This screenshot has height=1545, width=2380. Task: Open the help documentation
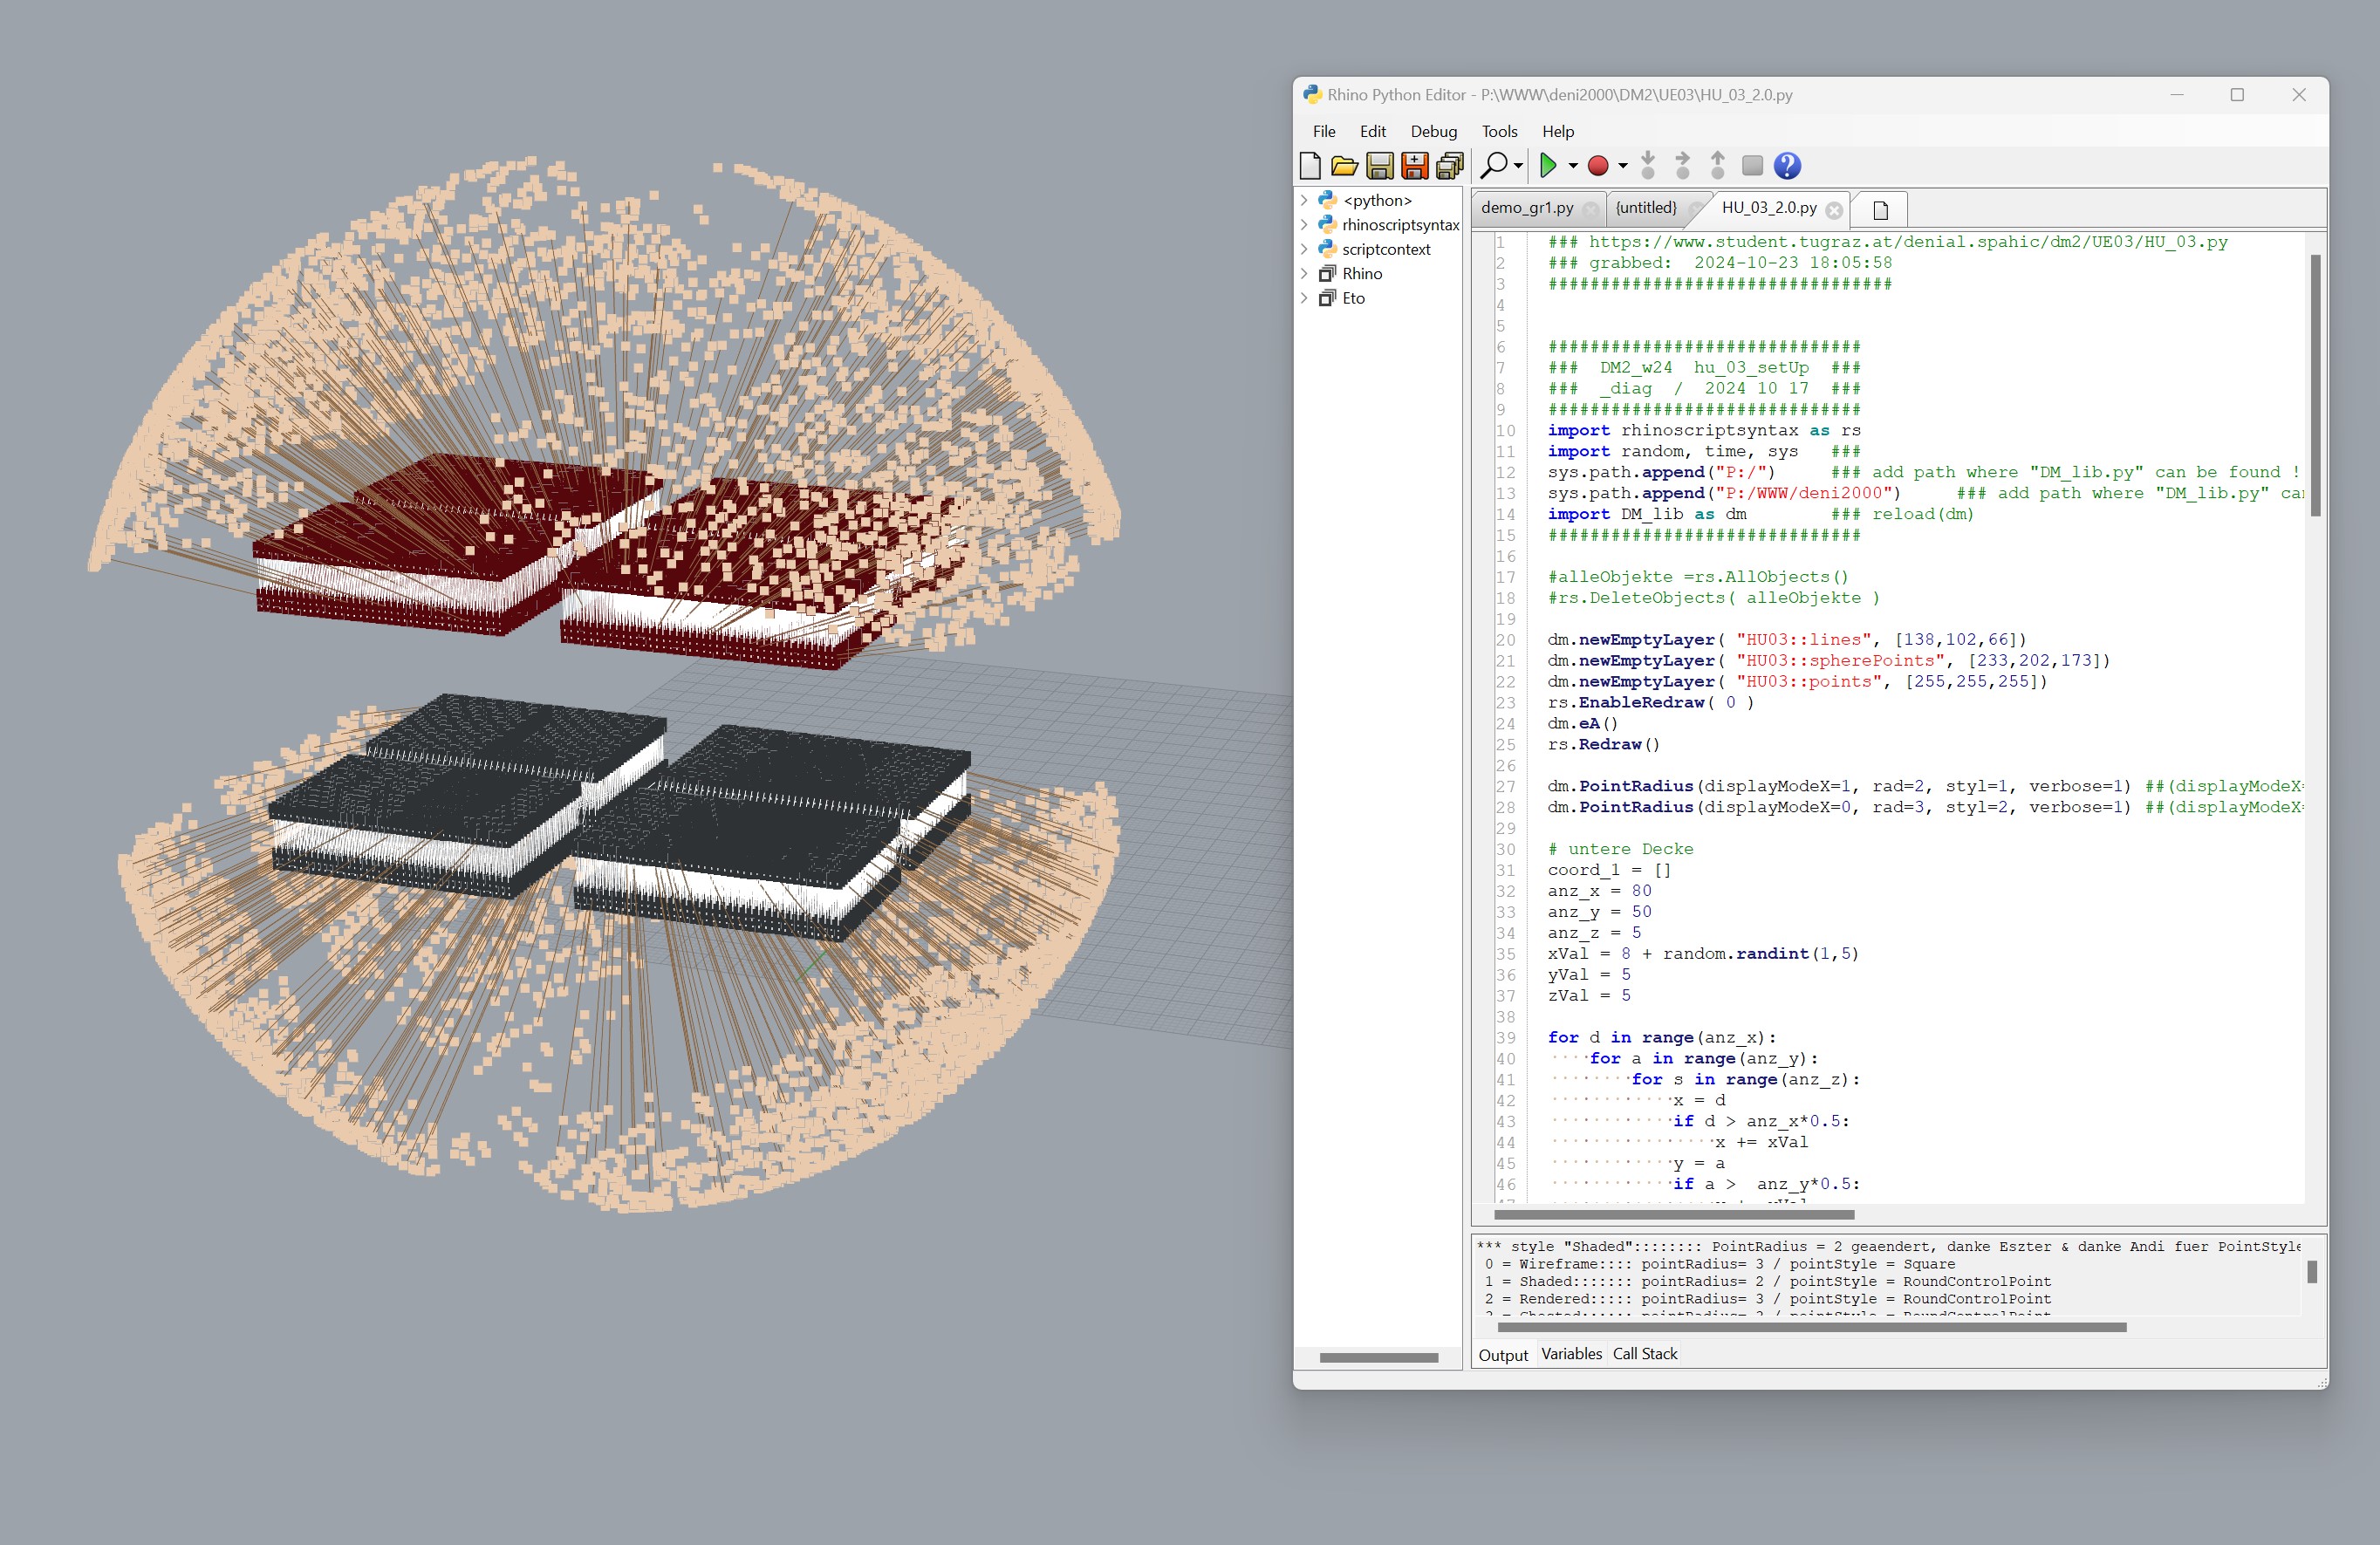(x=1787, y=166)
